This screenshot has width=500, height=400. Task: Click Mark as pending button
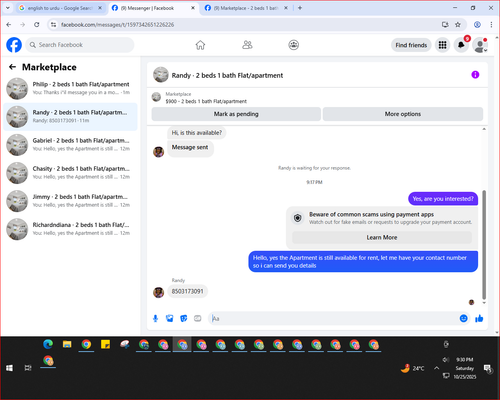point(236,114)
